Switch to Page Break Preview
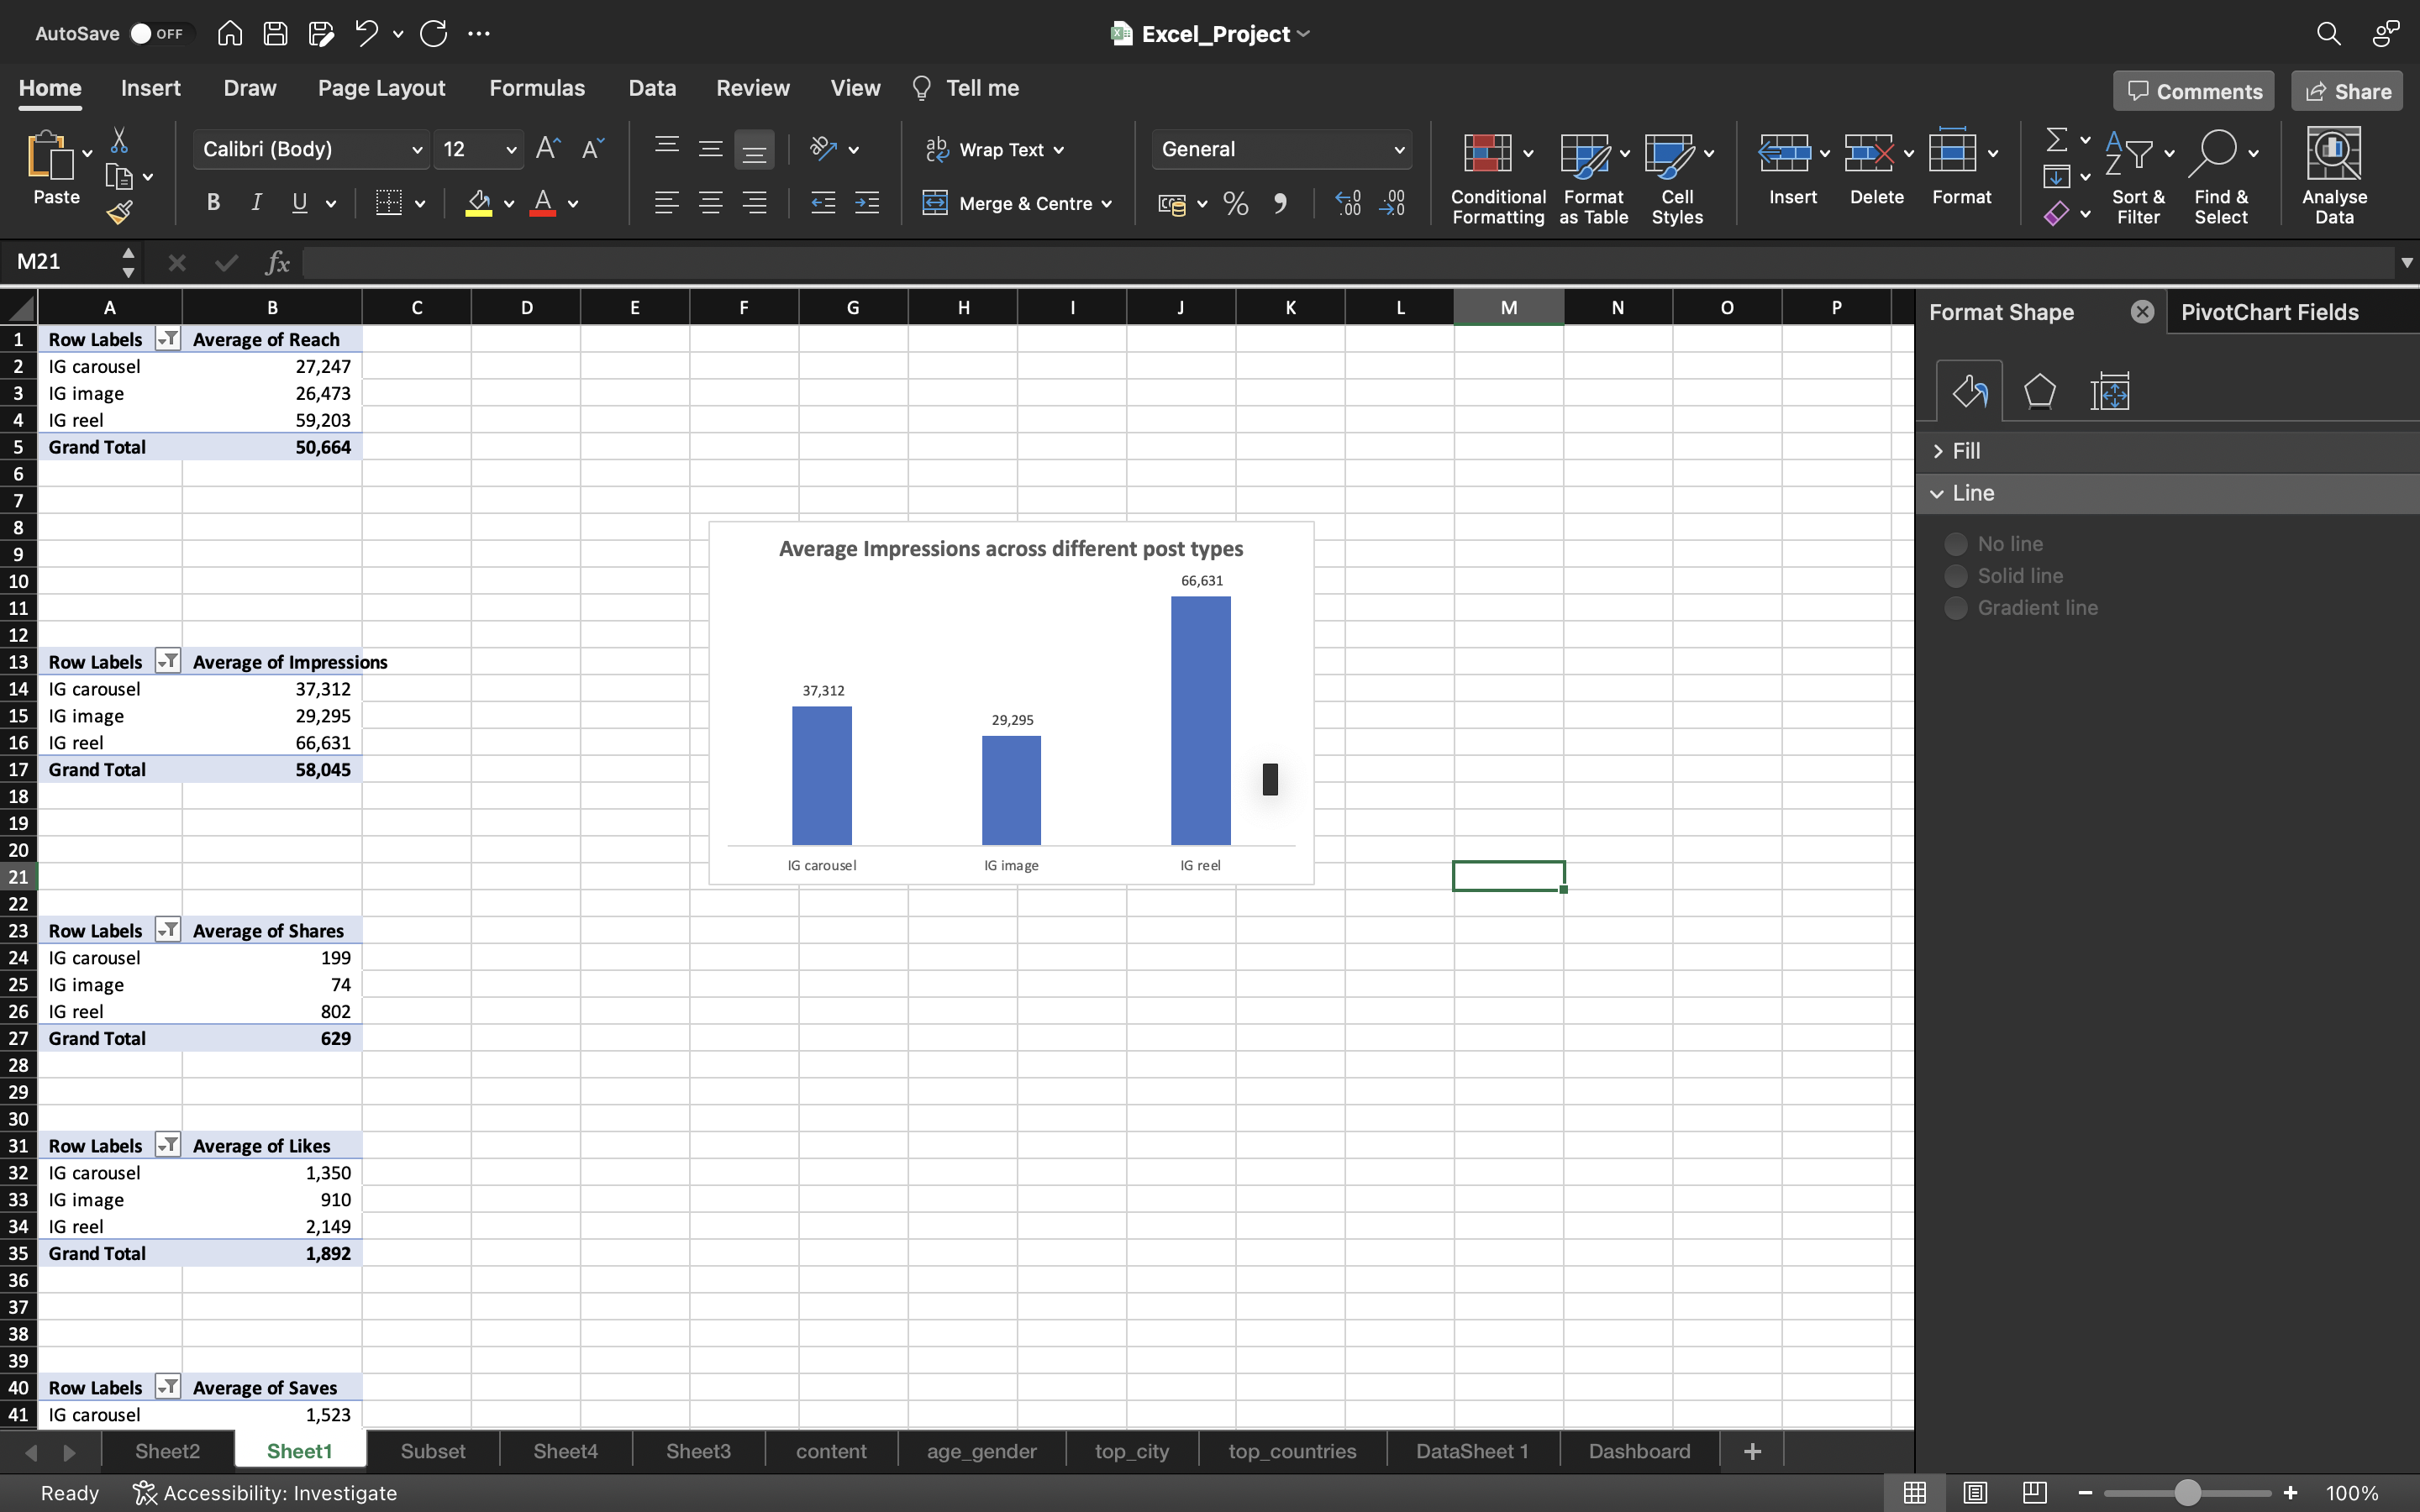The height and width of the screenshot is (1512, 2420). [2034, 1492]
